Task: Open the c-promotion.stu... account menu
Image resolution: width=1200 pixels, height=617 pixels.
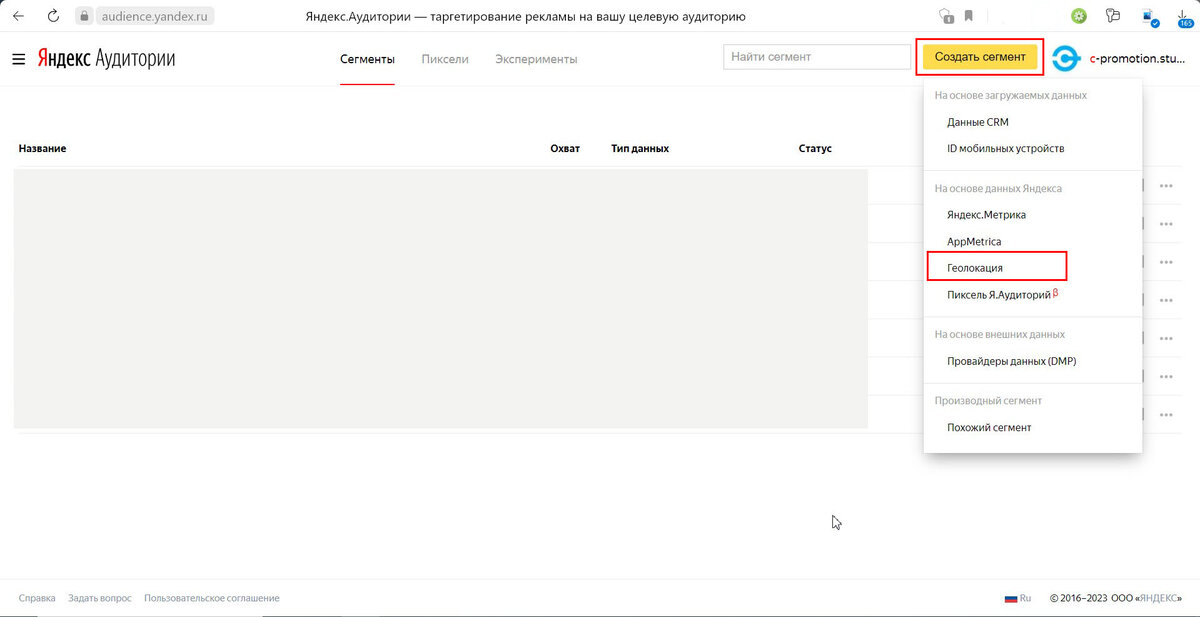Action: coord(1137,59)
